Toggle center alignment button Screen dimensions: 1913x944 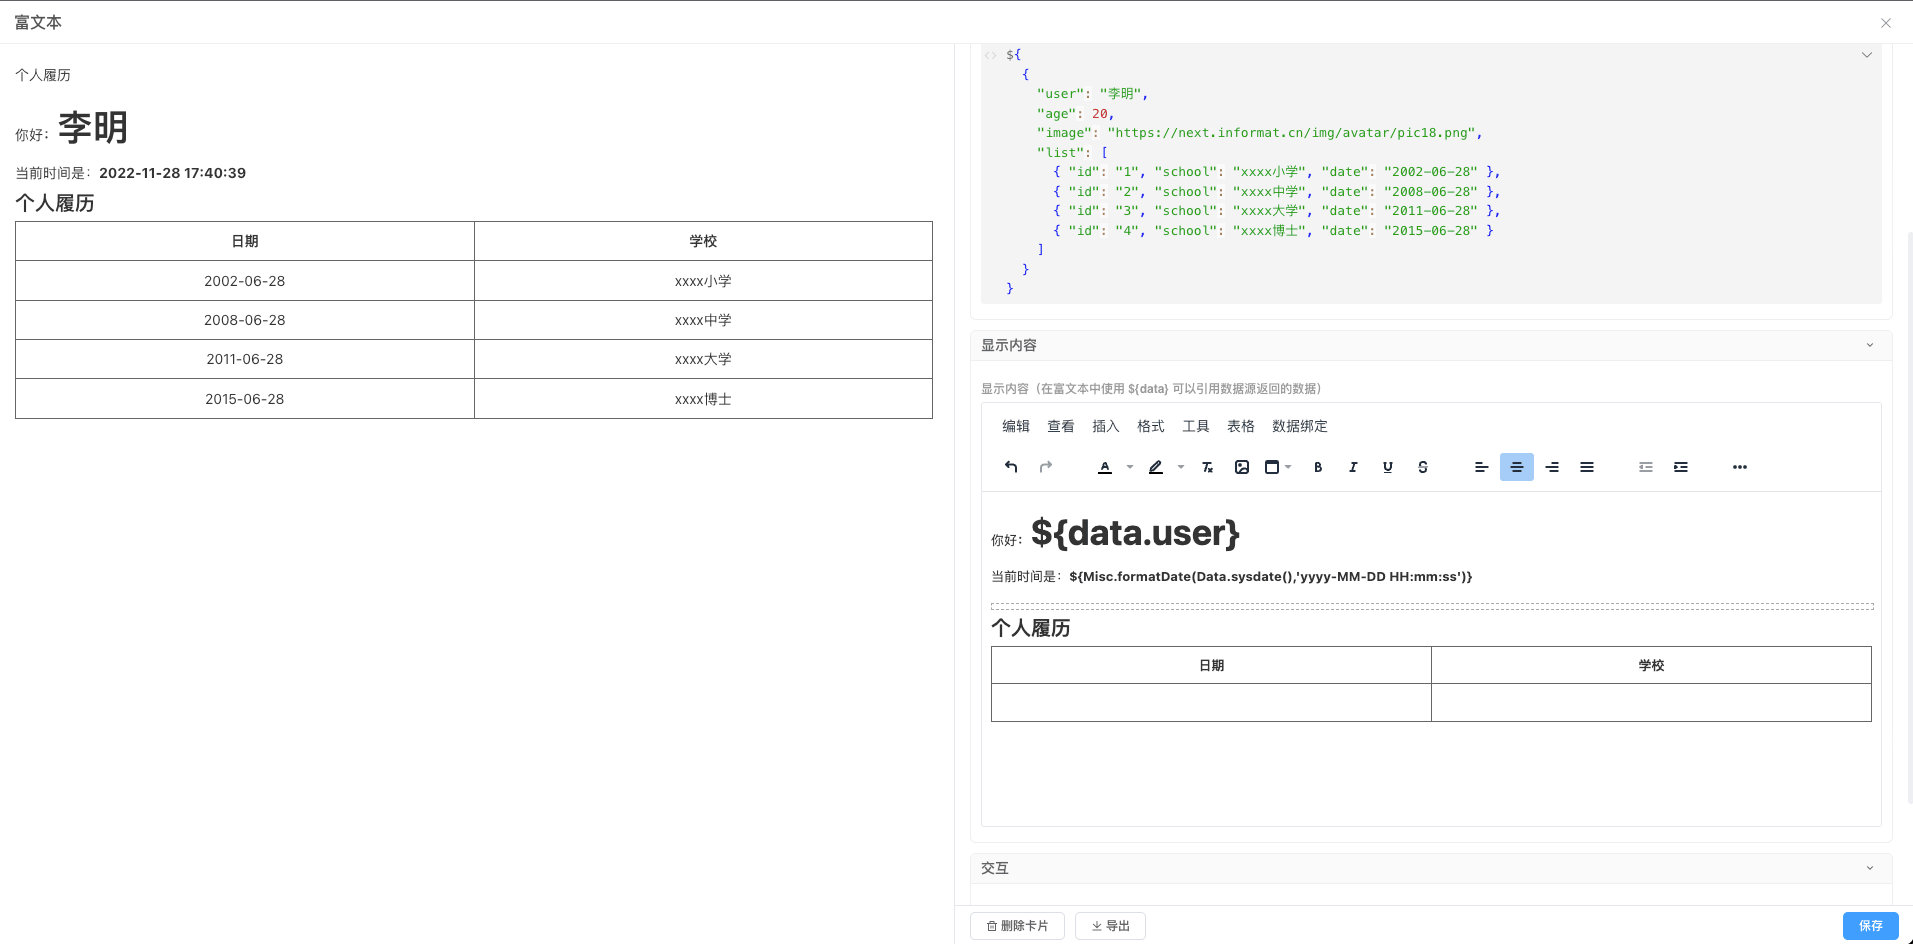(1517, 467)
